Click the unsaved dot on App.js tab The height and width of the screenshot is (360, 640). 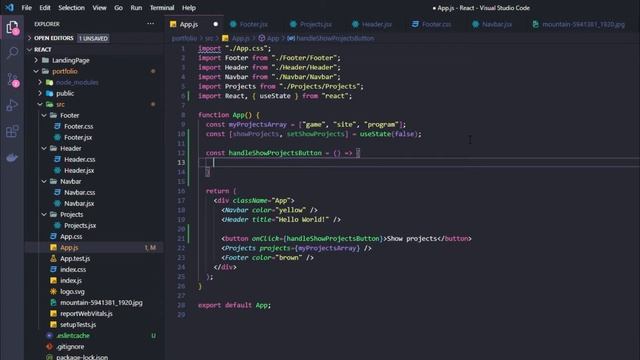pos(216,24)
